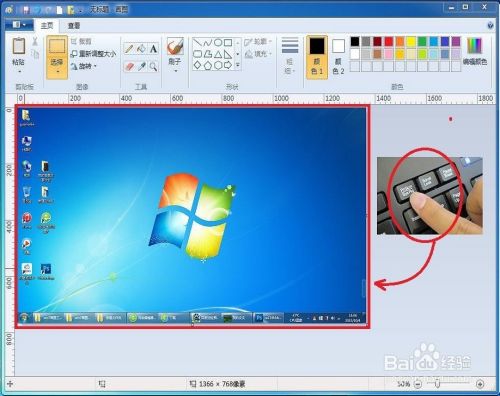Choose the Diamond shape
This screenshot has width=500, height=396.
click(198, 65)
